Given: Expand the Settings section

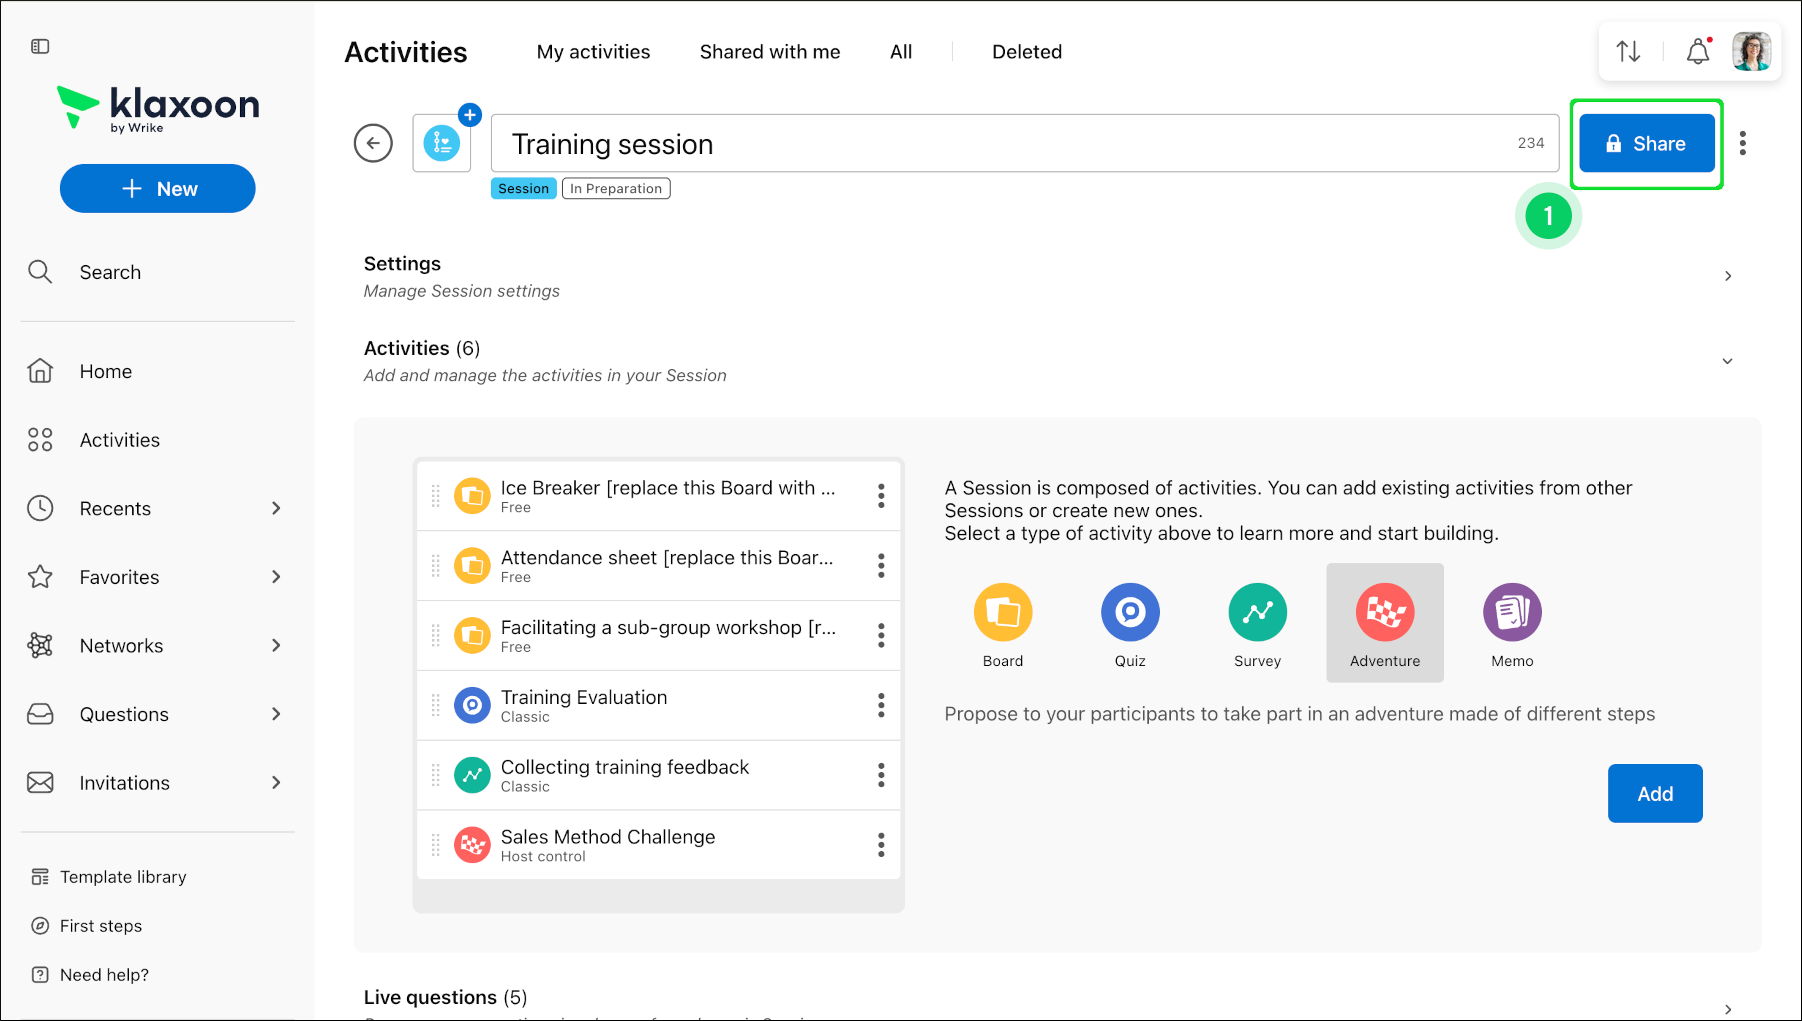Looking at the screenshot, I should click(1728, 276).
